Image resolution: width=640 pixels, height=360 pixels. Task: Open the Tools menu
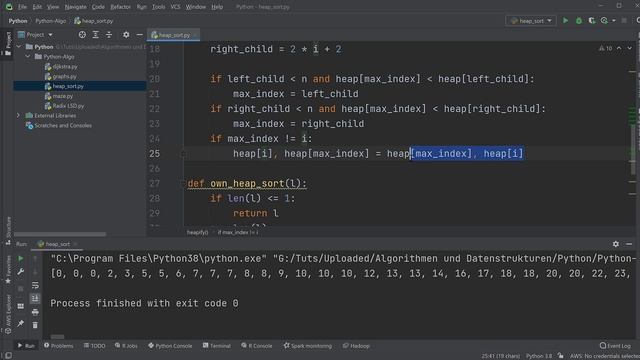click(x=158, y=7)
